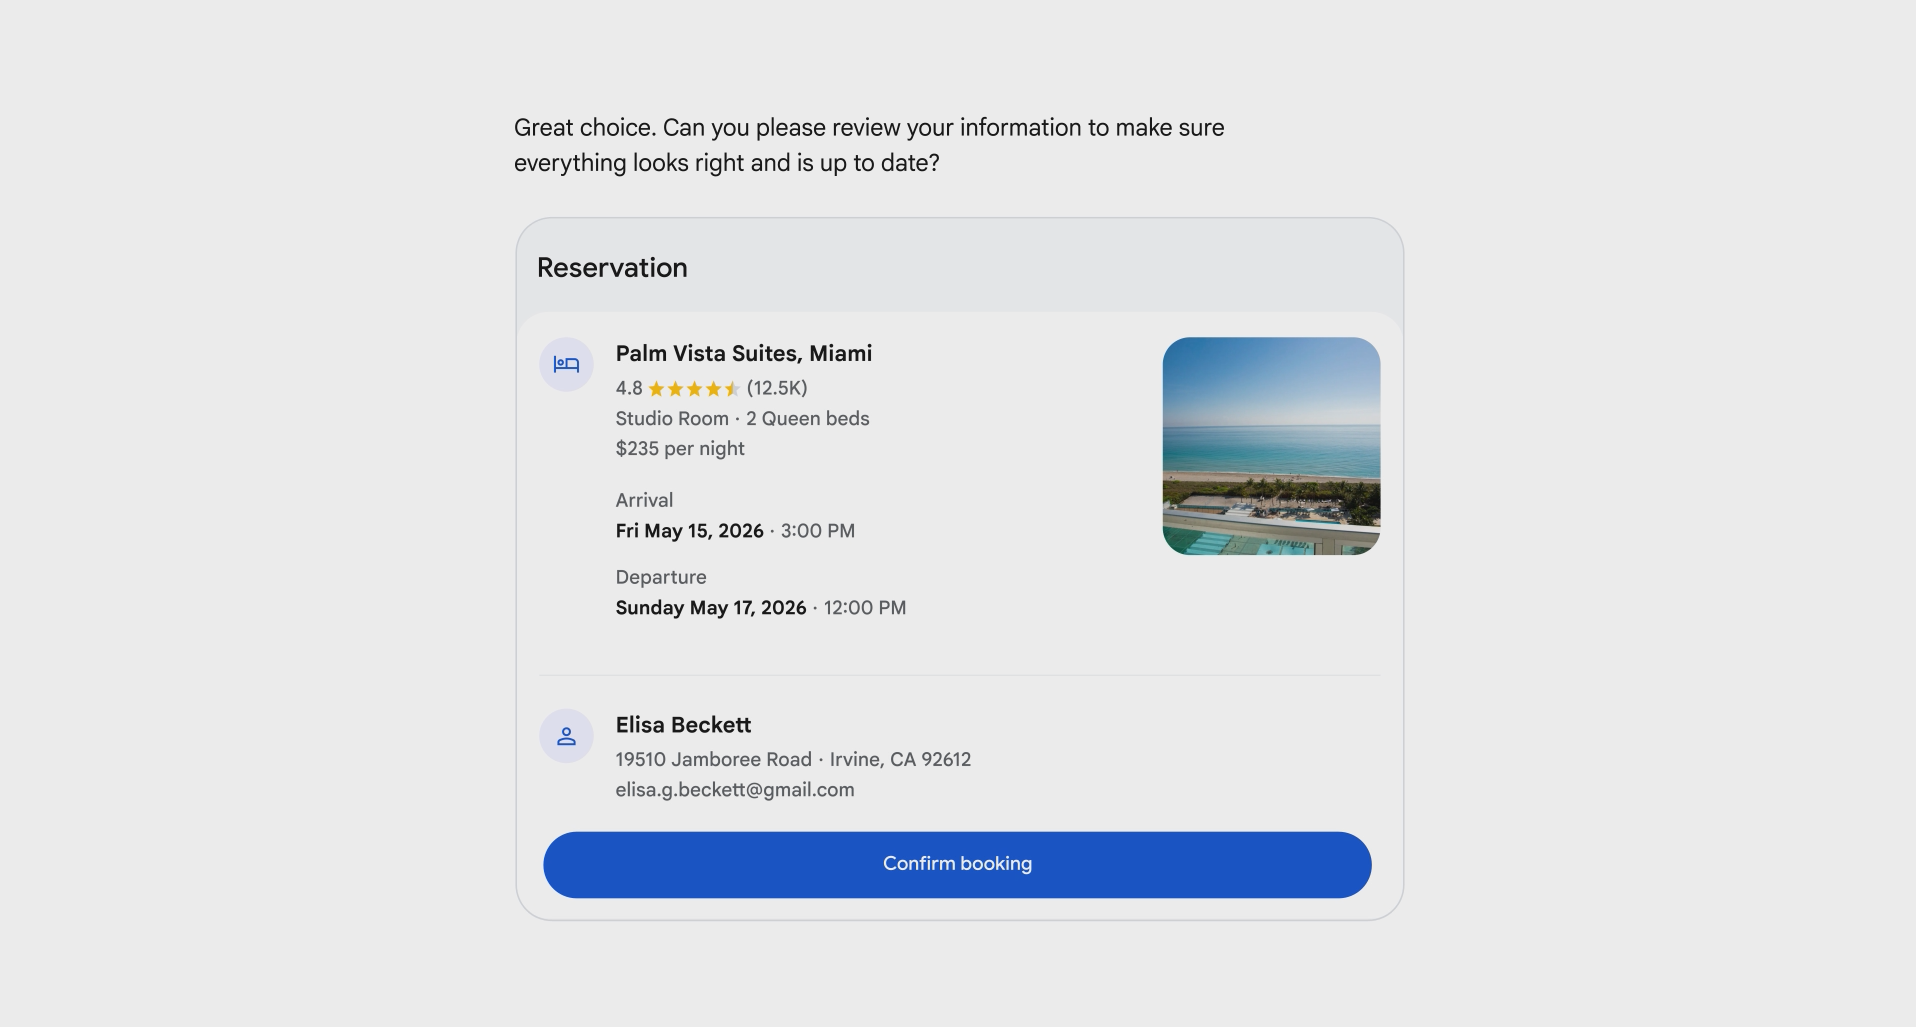Click the Departure label
This screenshot has width=1916, height=1027.
coord(661,577)
